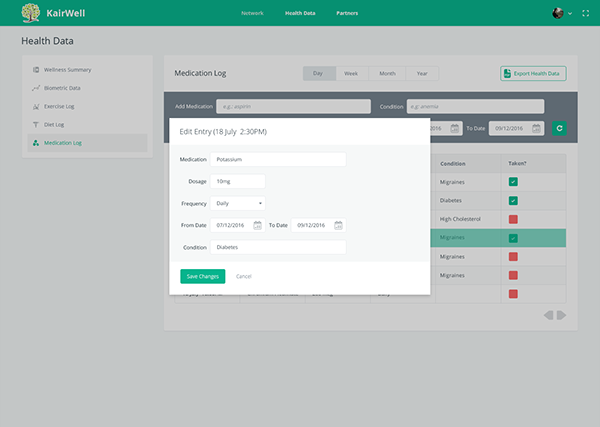
Task: Toggle fullscreen mode icon
Action: [585, 13]
